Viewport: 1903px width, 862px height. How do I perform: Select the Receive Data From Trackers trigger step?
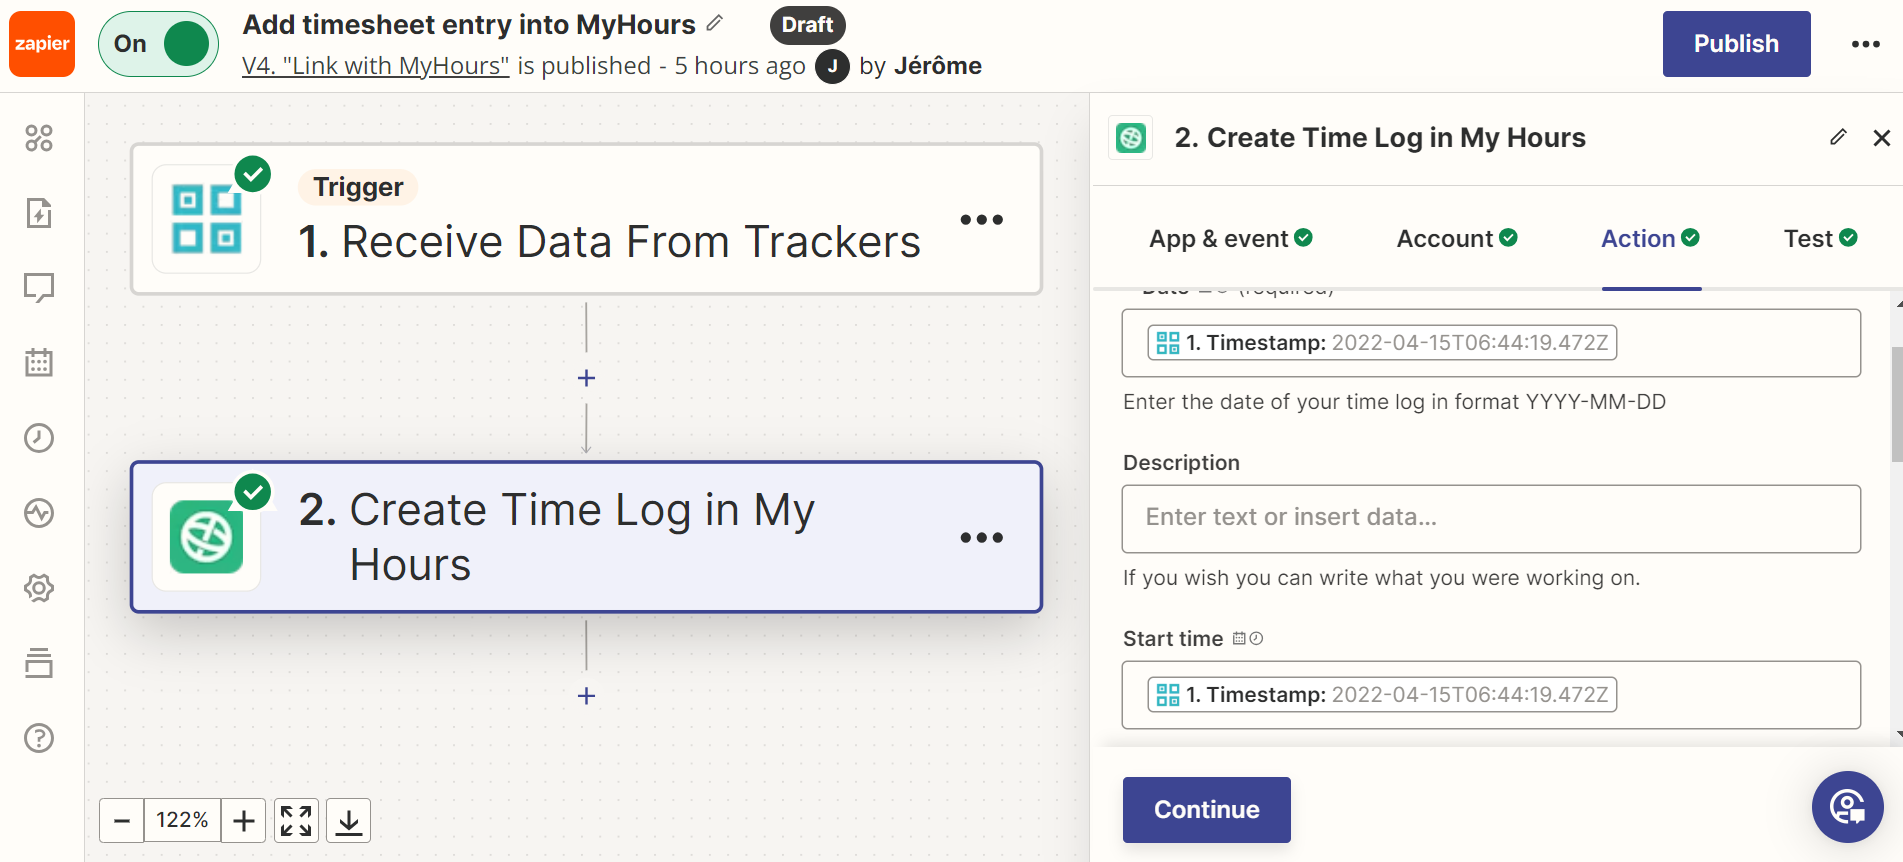[586, 219]
